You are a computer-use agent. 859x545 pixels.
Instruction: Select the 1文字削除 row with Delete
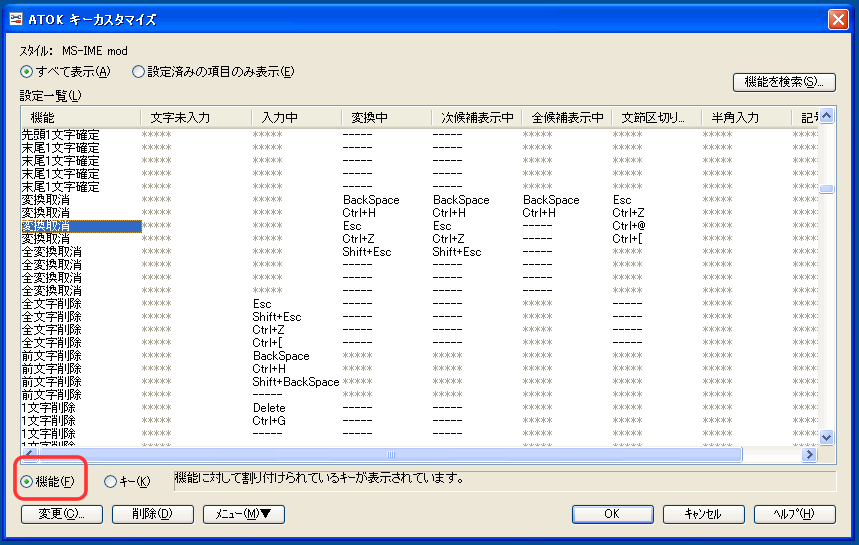tap(420, 408)
